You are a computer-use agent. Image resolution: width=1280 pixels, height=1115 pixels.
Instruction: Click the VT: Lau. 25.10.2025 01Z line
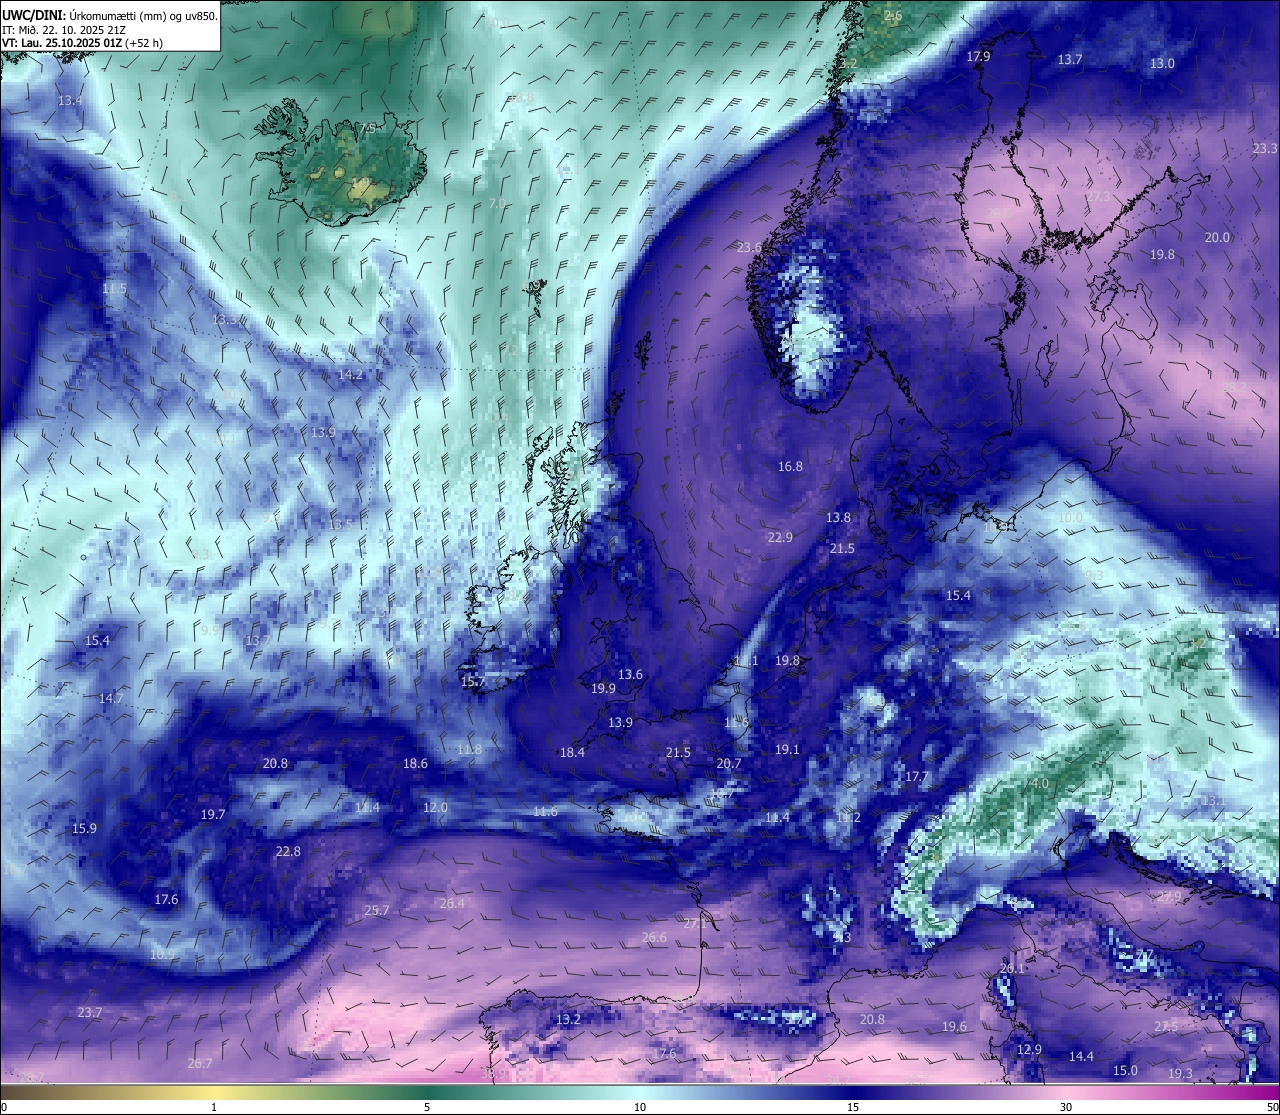82,42
